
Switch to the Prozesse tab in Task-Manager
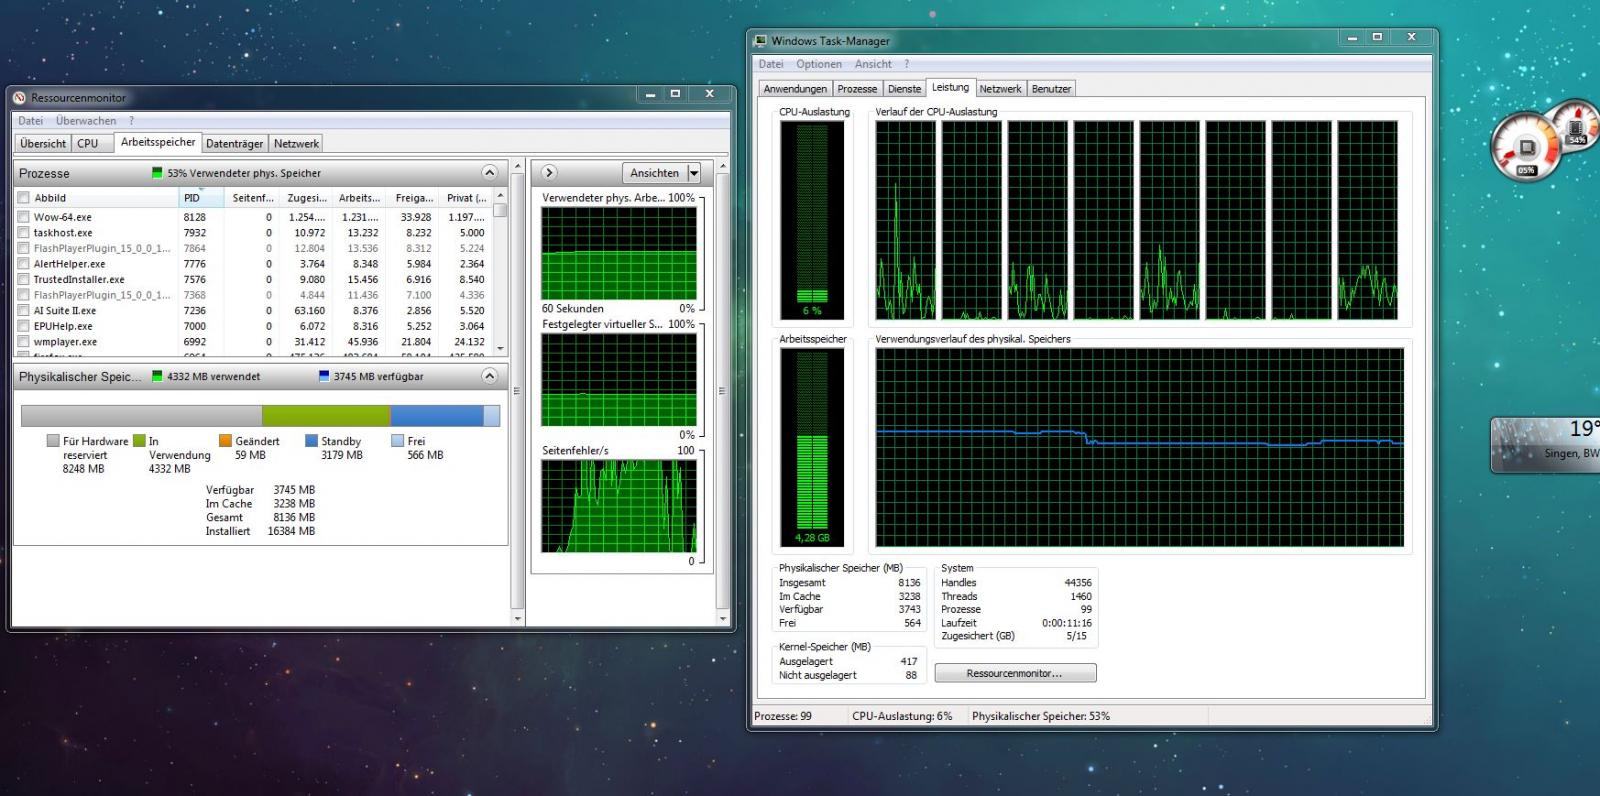coord(857,89)
